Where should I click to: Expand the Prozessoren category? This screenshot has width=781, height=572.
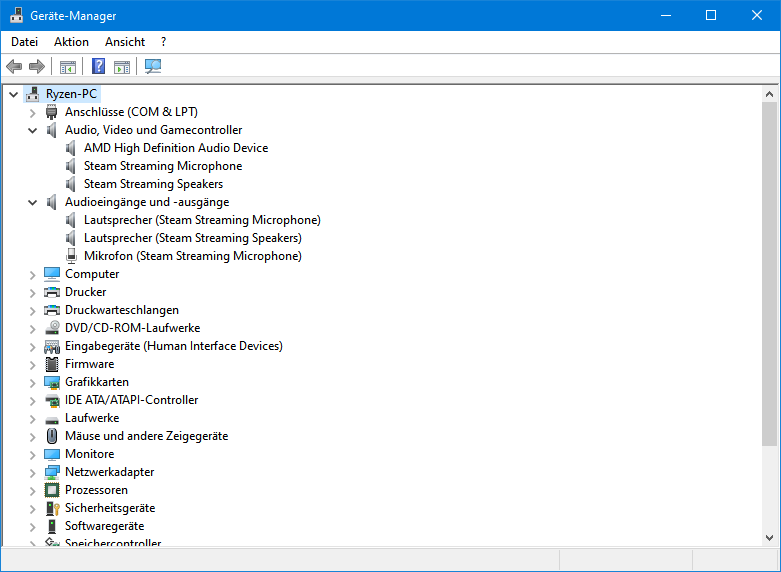pyautogui.click(x=32, y=491)
